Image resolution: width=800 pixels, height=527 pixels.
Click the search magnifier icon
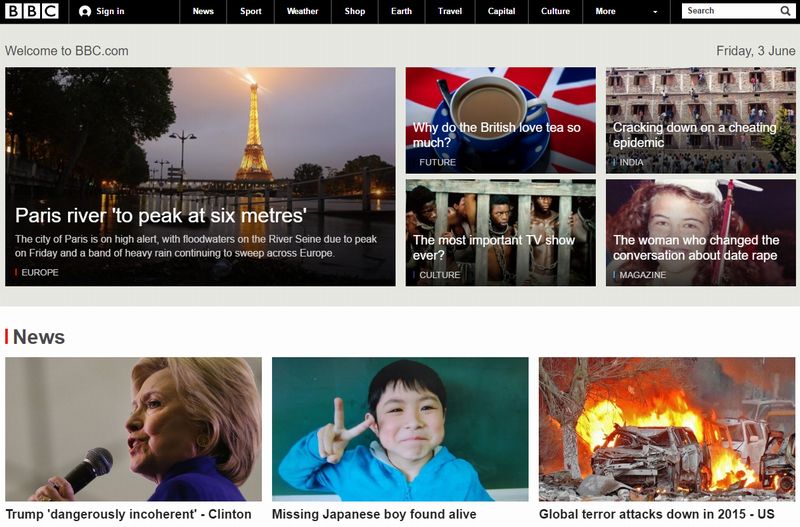coord(785,11)
